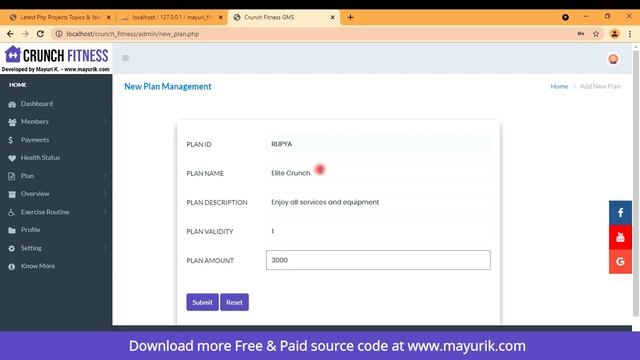This screenshot has width=640, height=360.
Task: Go forward in browser
Action: pos(25,34)
